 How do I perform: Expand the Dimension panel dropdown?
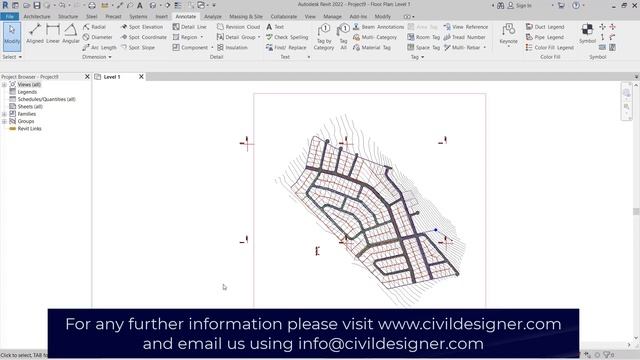click(97, 57)
